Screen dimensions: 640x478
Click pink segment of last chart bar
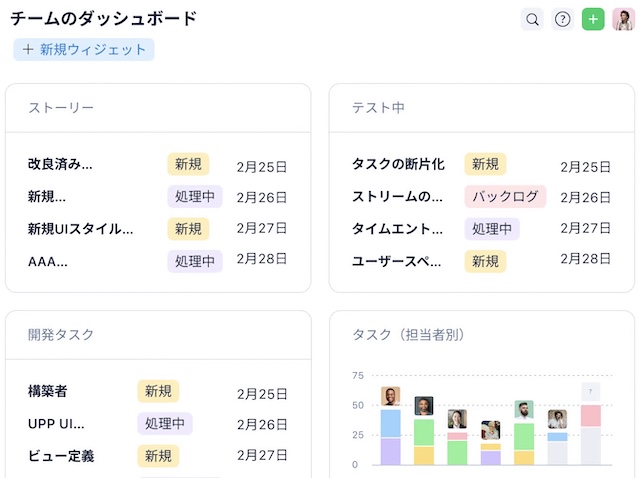pyautogui.click(x=591, y=416)
